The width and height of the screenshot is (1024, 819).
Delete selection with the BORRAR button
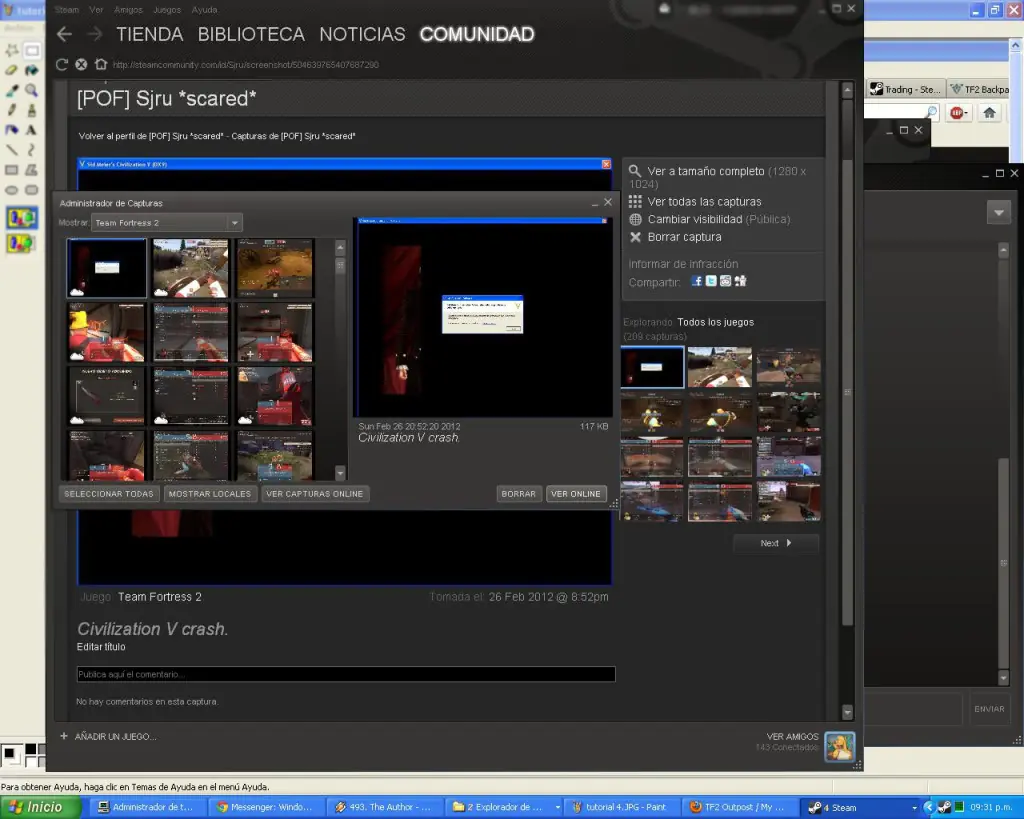point(519,494)
